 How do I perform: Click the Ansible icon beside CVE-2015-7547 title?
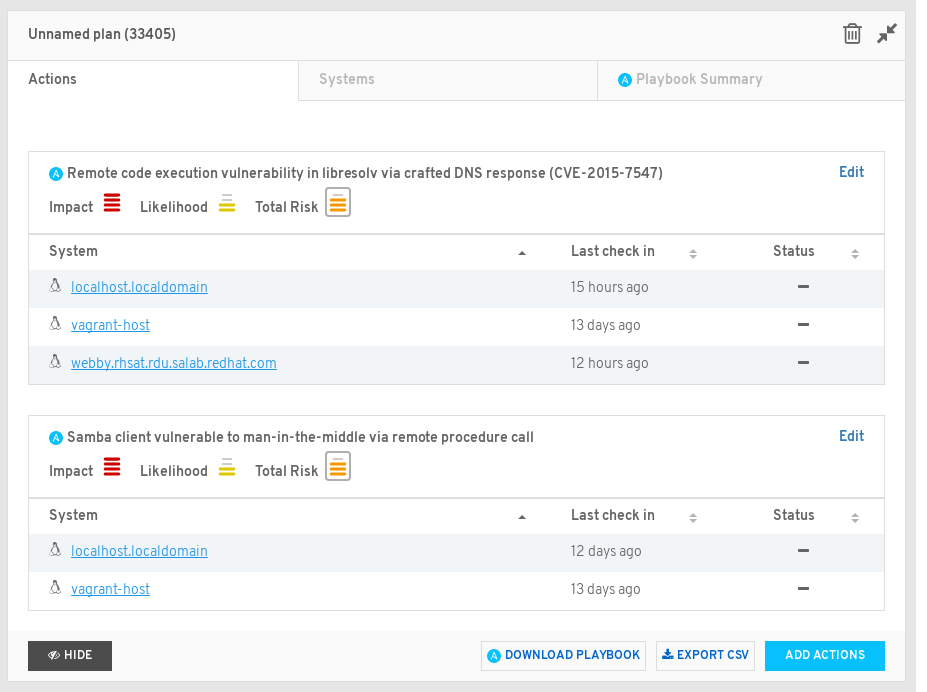[56, 172]
